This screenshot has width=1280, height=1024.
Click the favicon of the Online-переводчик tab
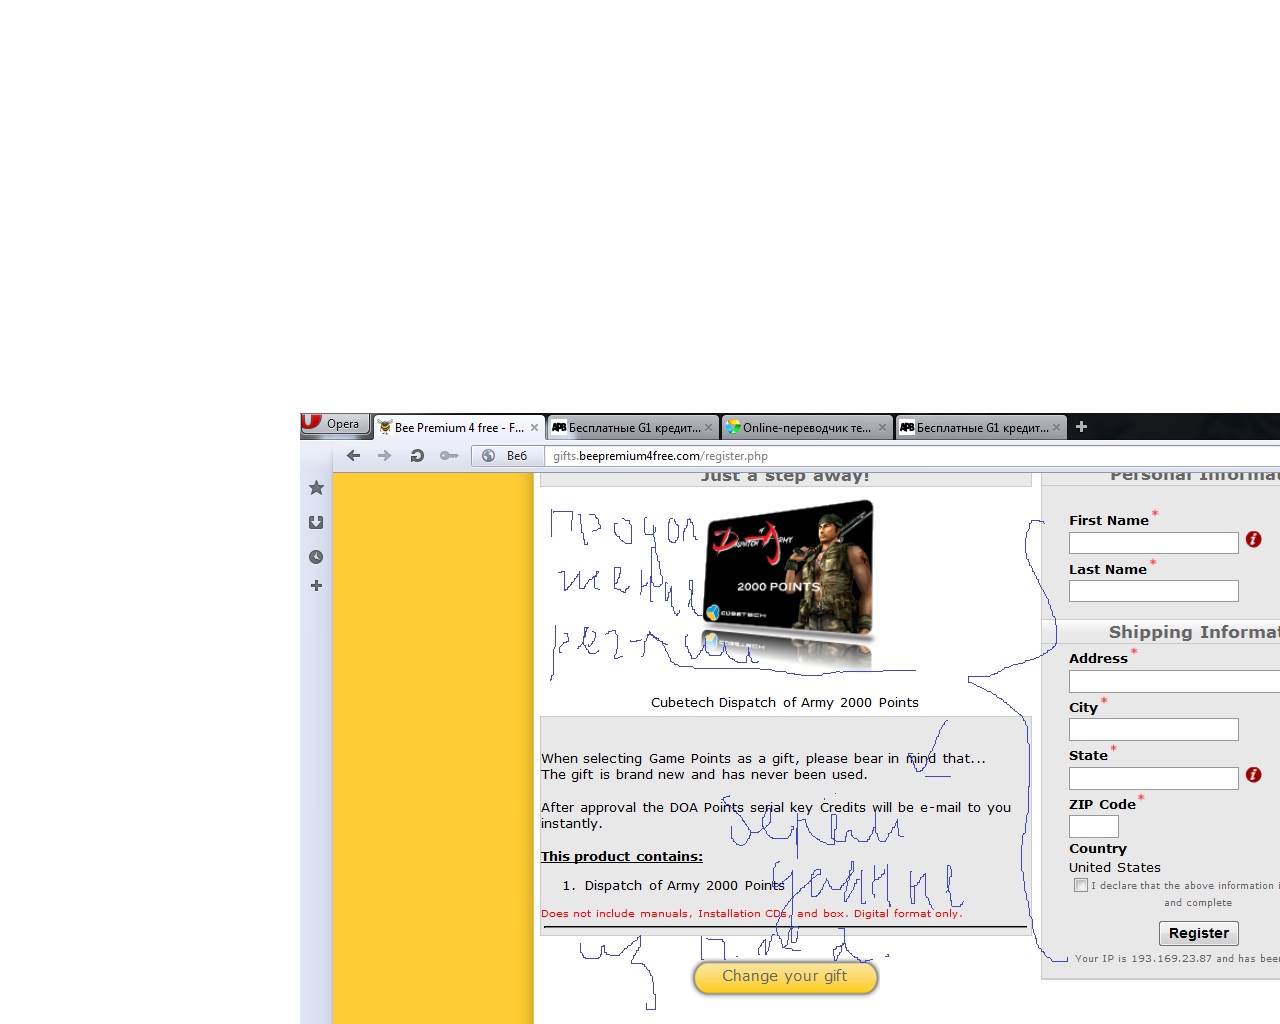[733, 428]
